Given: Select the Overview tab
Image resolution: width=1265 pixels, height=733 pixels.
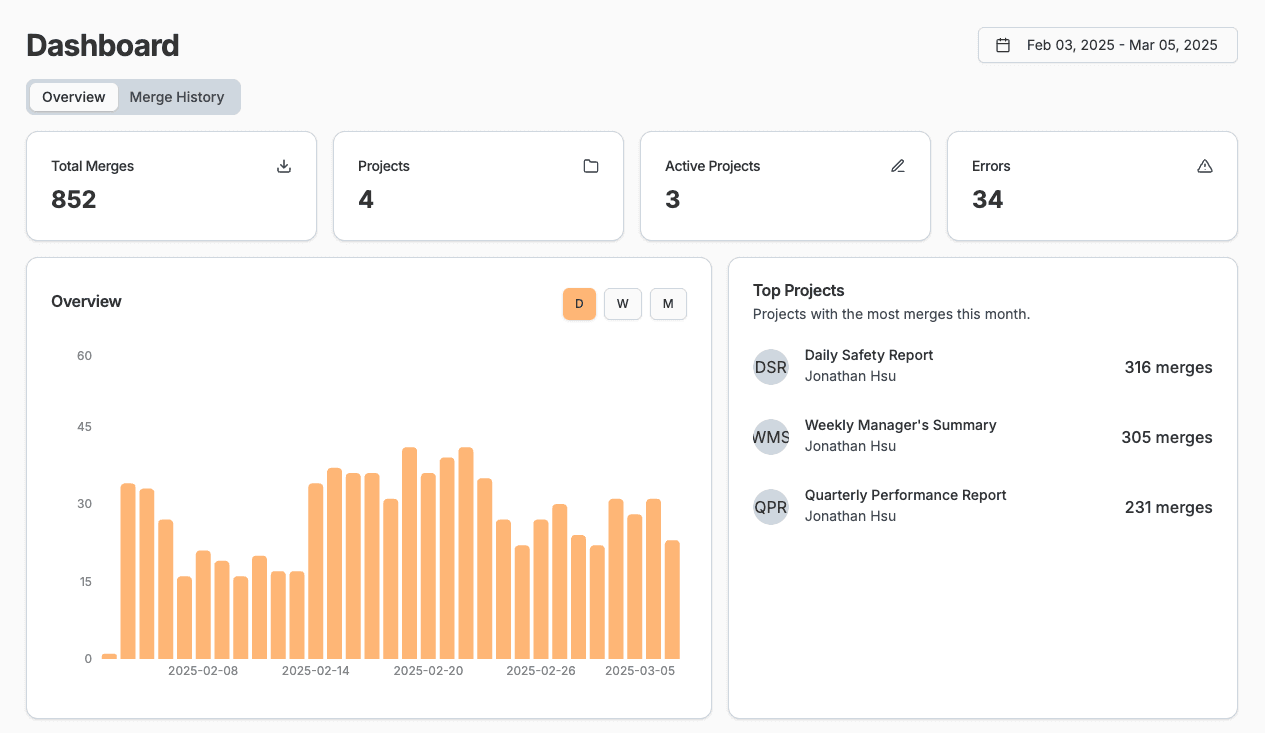Looking at the screenshot, I should click(x=74, y=97).
